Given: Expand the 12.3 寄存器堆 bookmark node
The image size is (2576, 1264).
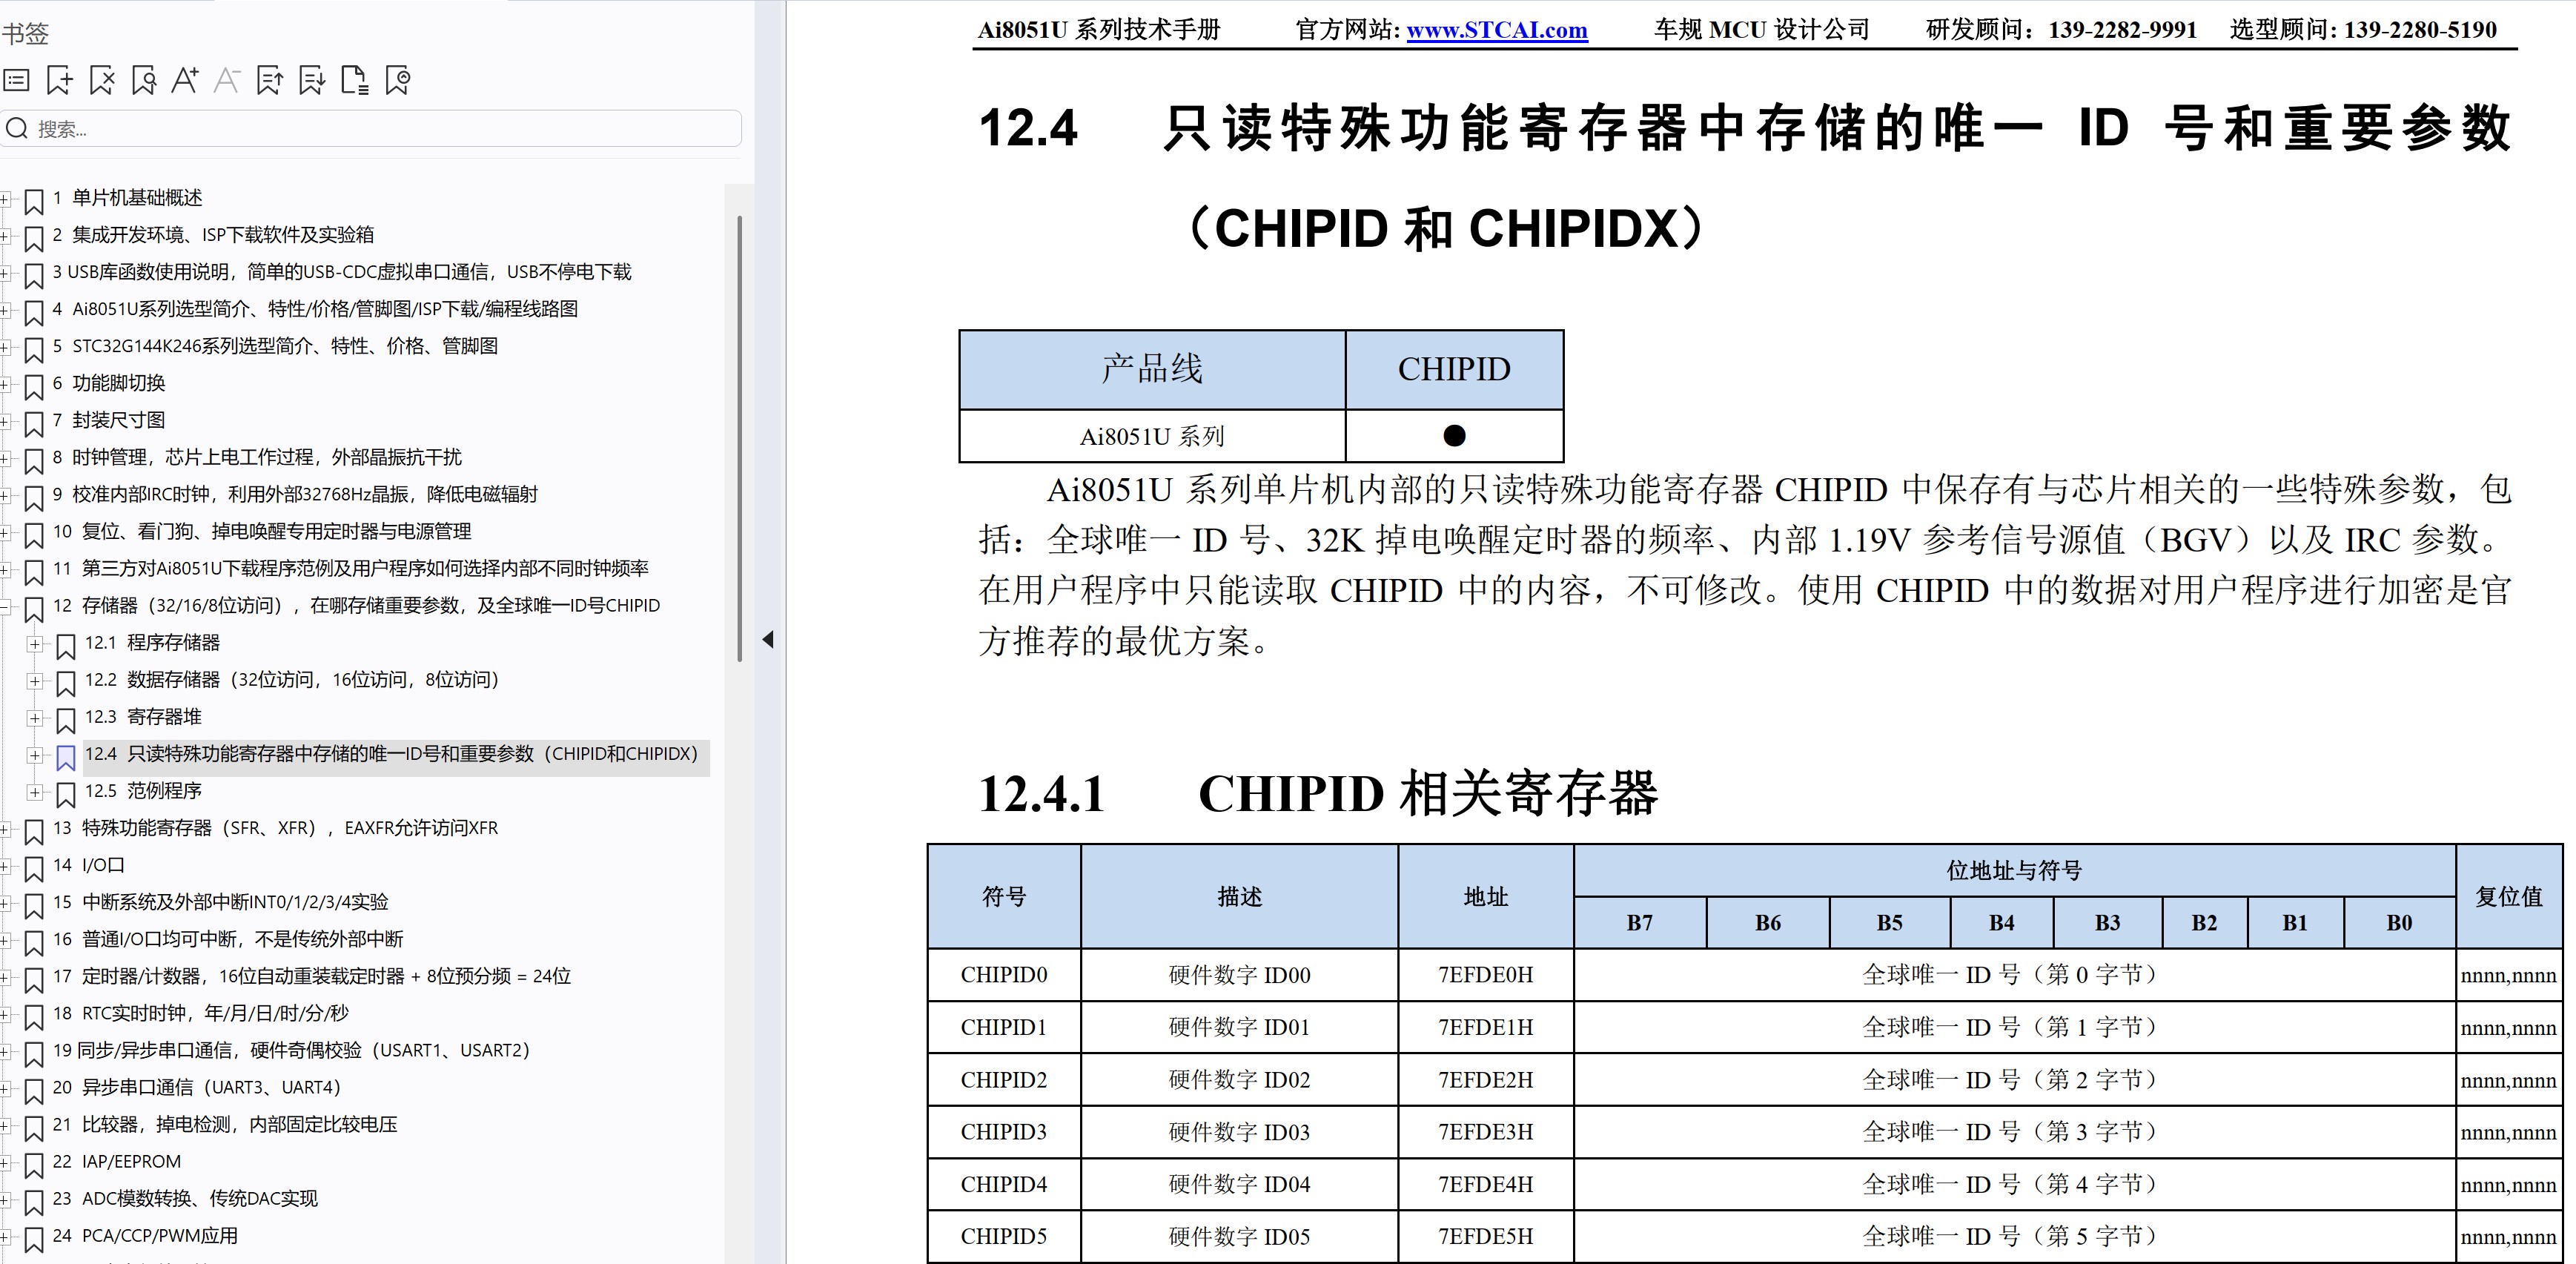Looking at the screenshot, I should coord(35,718).
